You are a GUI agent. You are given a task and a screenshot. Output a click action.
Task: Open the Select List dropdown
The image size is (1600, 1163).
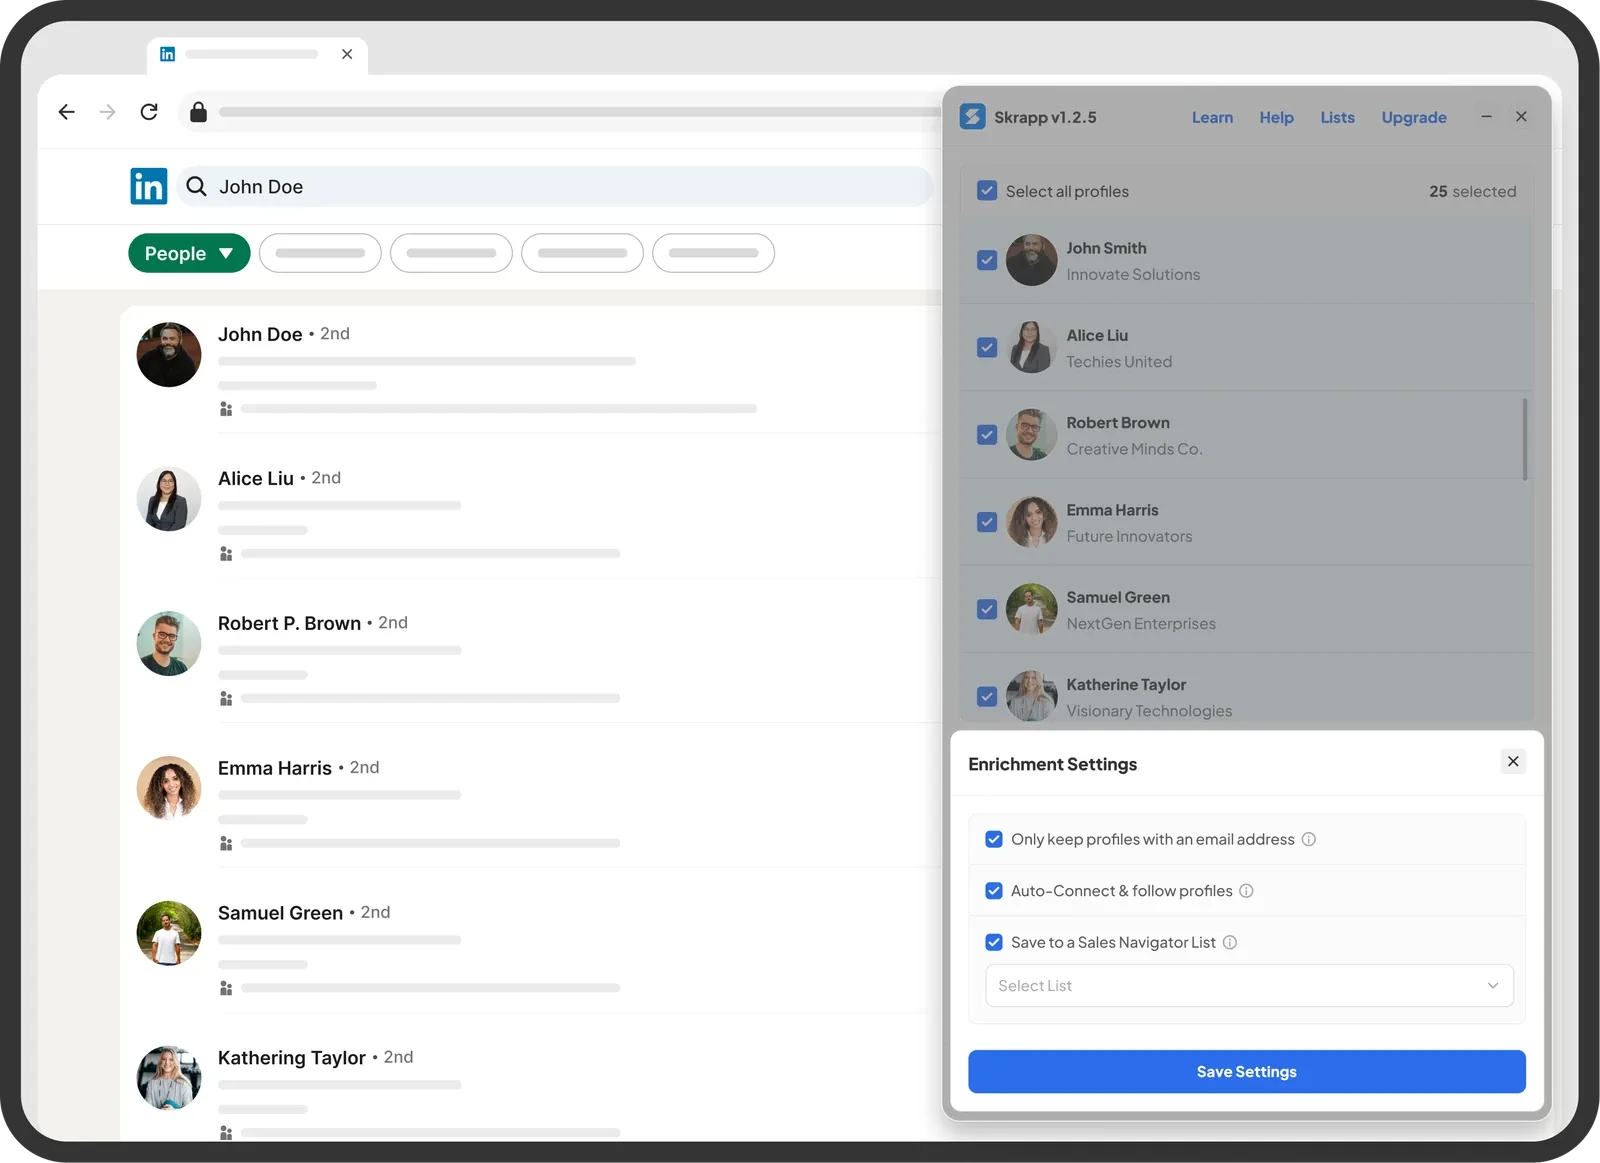1249,986
